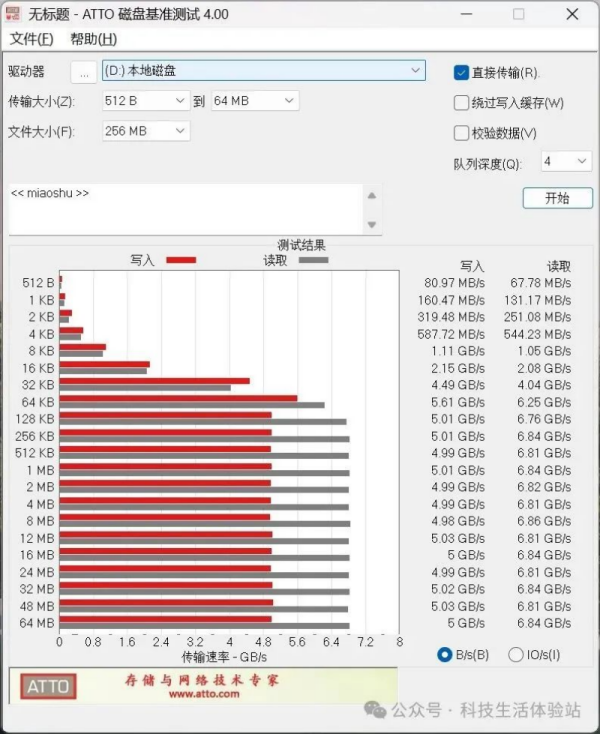The image size is (600, 734).
Task: Click the gray read legend swatch
Action: pyautogui.click(x=313, y=260)
